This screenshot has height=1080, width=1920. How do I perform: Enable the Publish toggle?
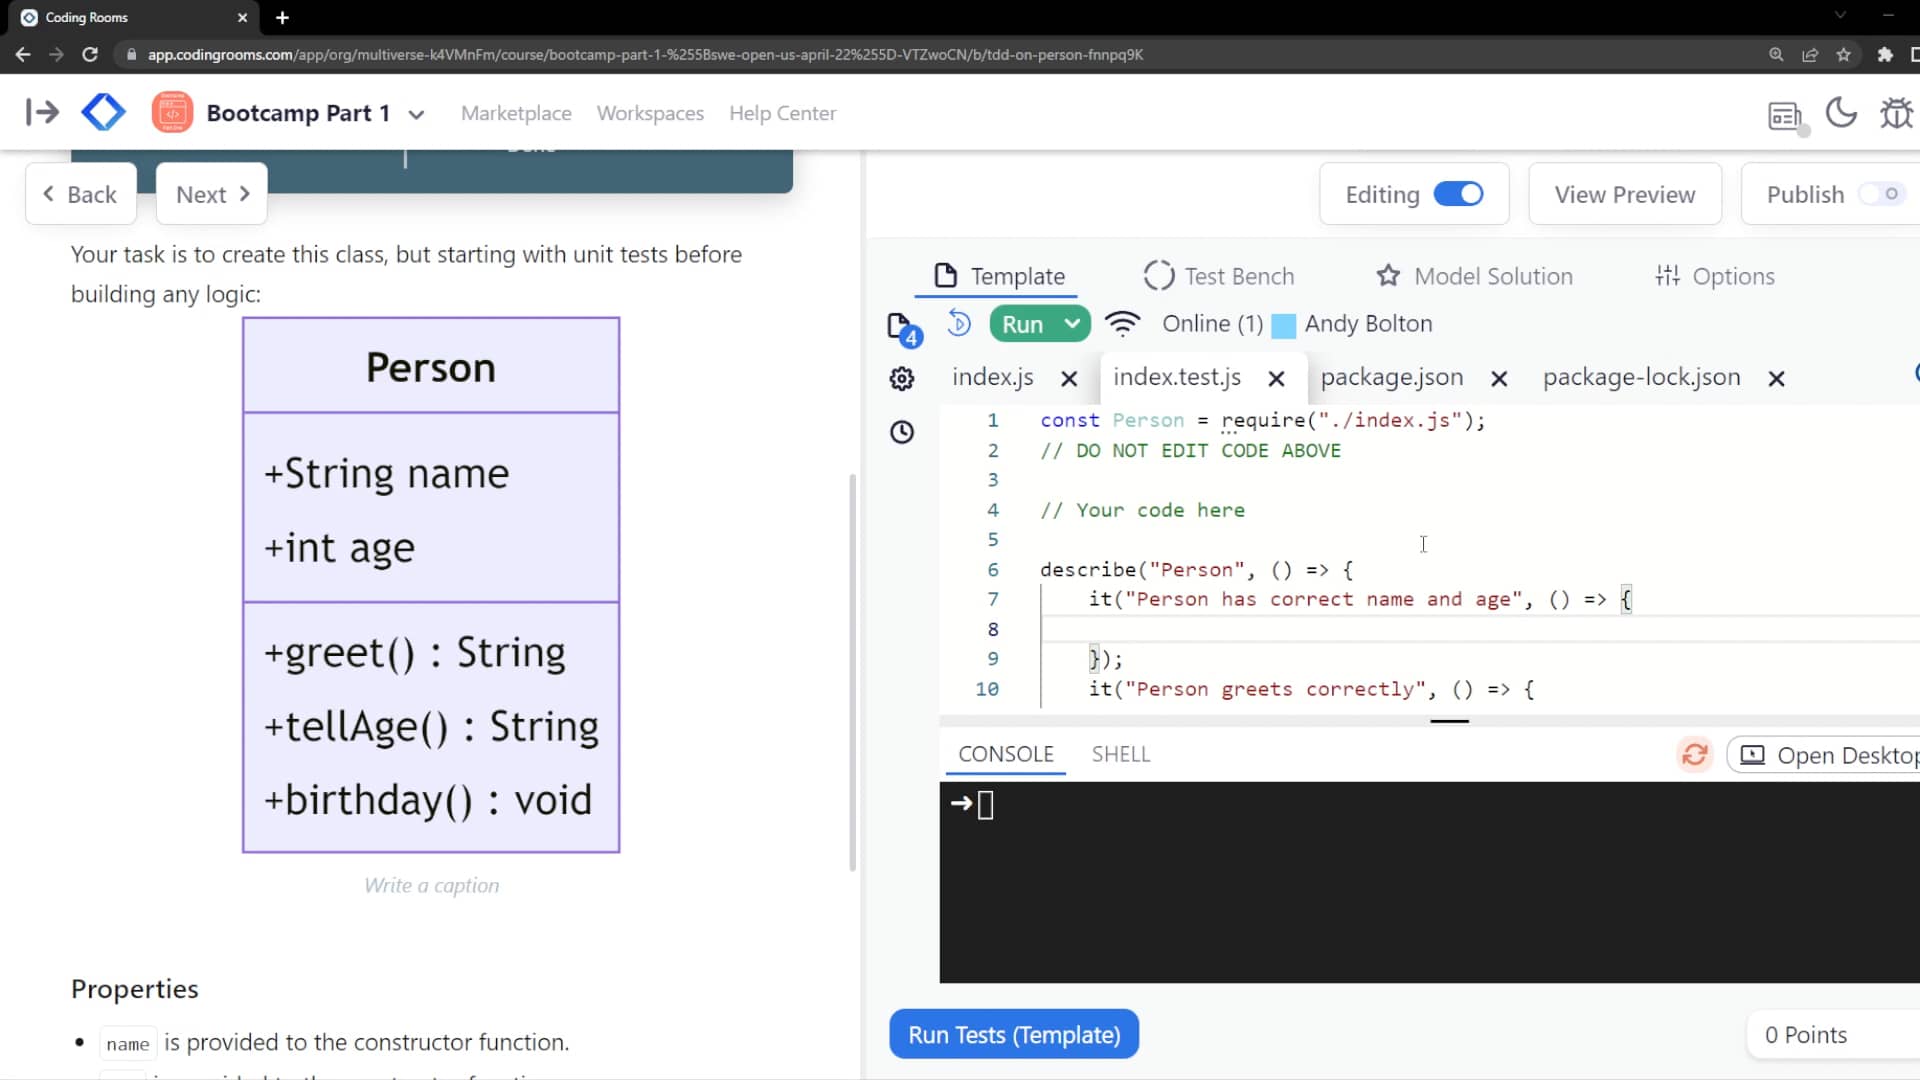click(1882, 194)
